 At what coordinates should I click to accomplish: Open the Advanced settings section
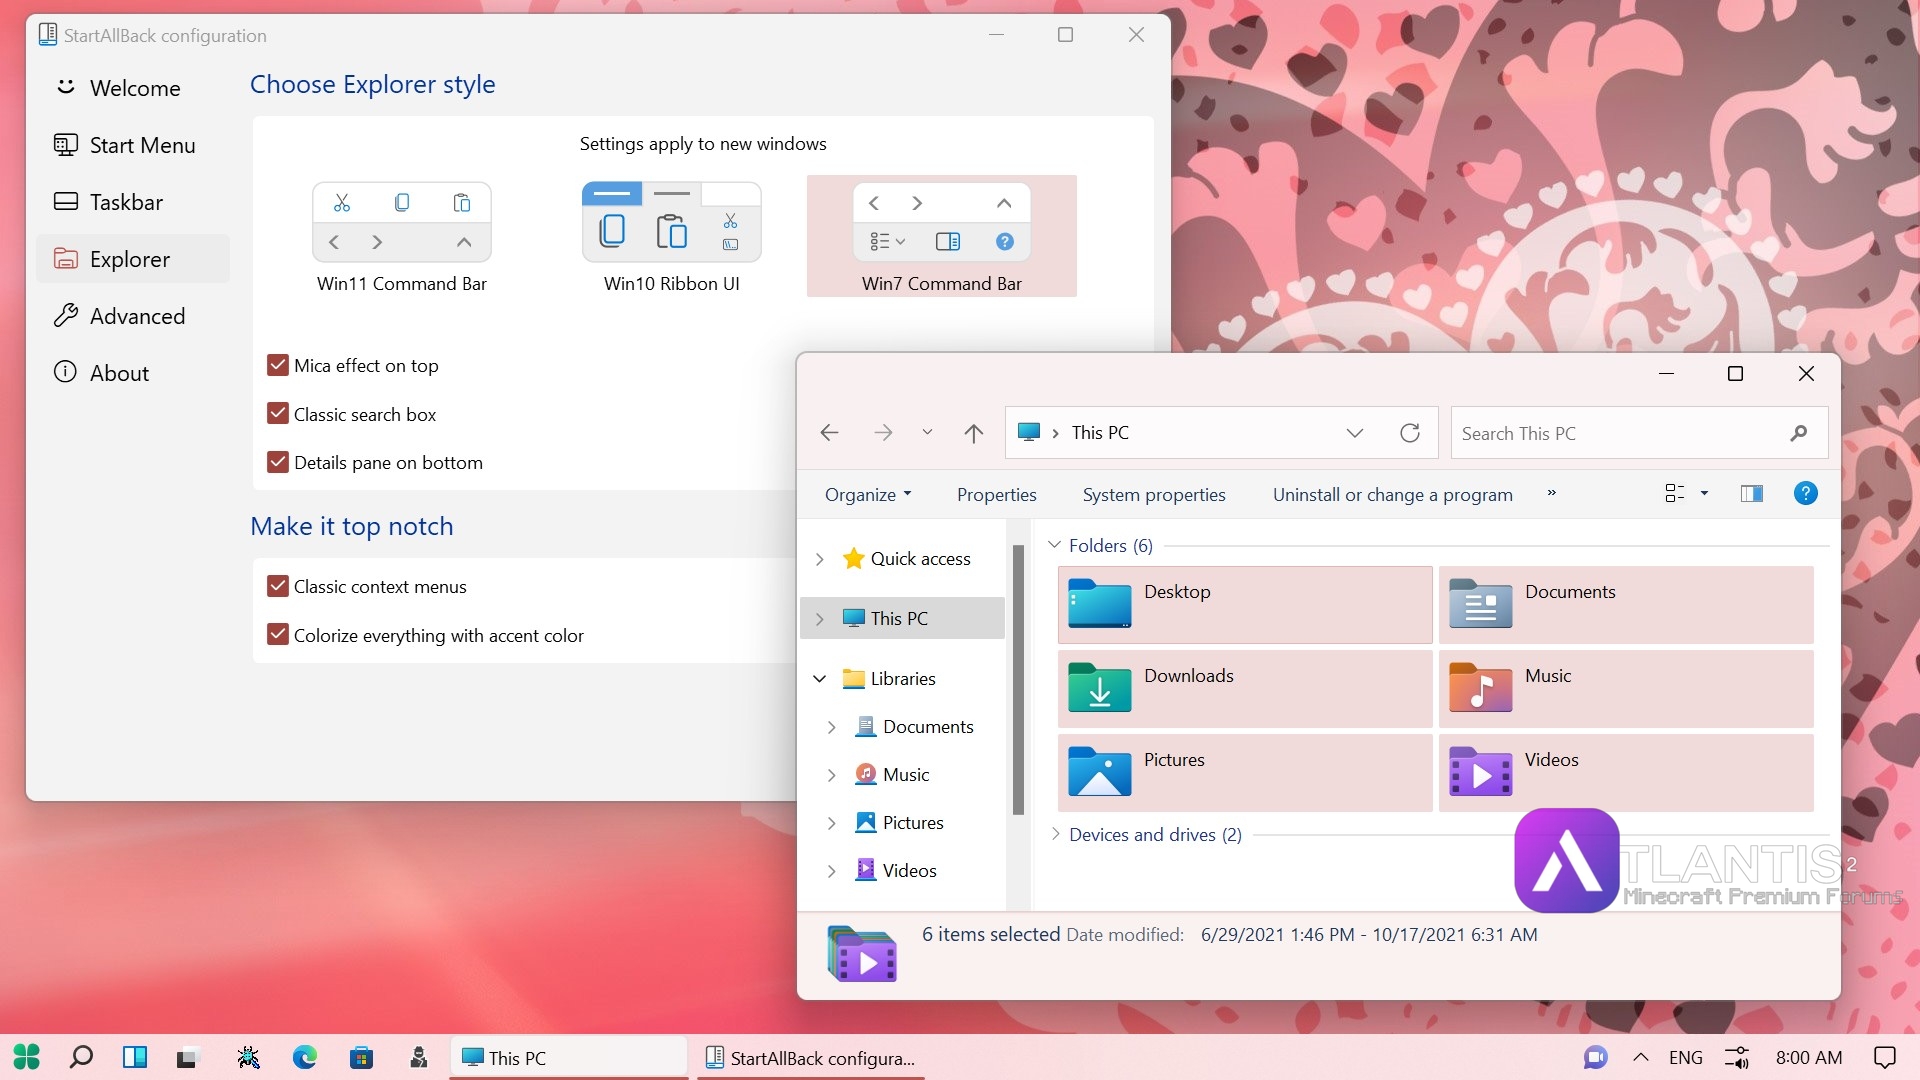[133, 316]
